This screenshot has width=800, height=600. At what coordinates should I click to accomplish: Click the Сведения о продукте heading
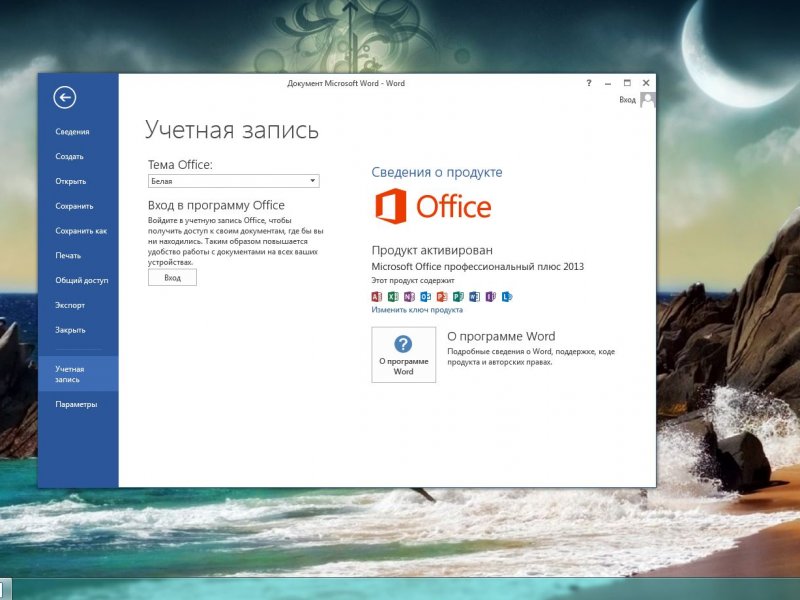(437, 172)
